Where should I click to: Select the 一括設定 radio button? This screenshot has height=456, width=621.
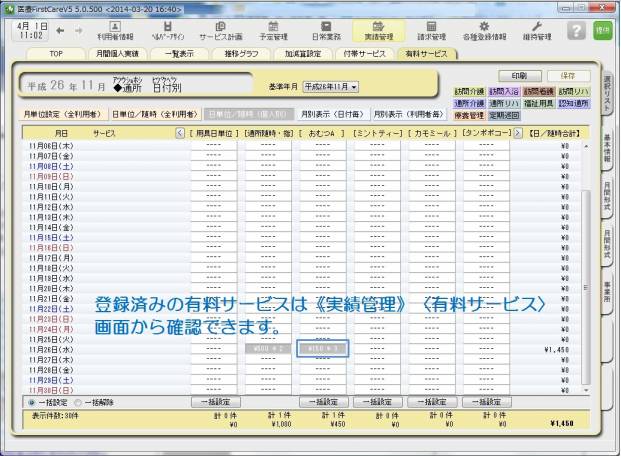pos(31,401)
